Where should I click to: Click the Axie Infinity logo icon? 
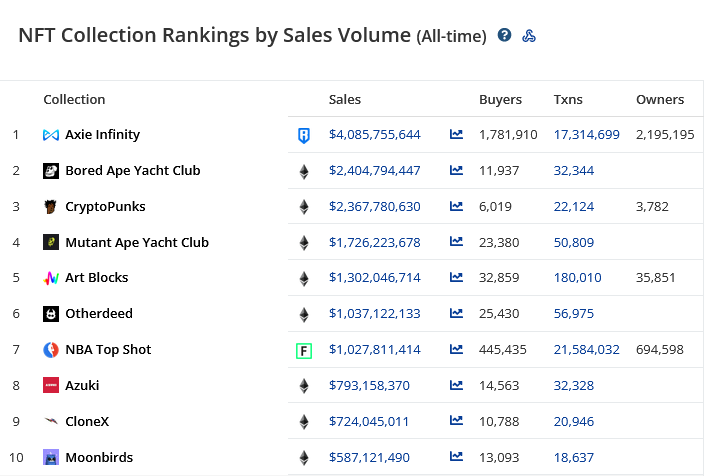click(x=51, y=135)
